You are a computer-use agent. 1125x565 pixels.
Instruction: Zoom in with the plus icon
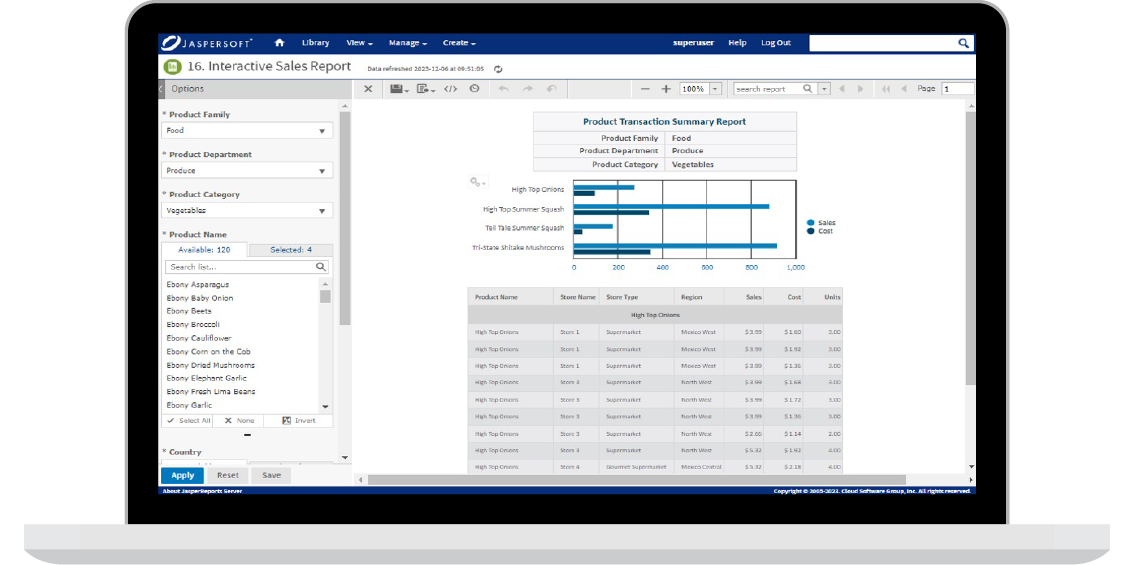666,89
